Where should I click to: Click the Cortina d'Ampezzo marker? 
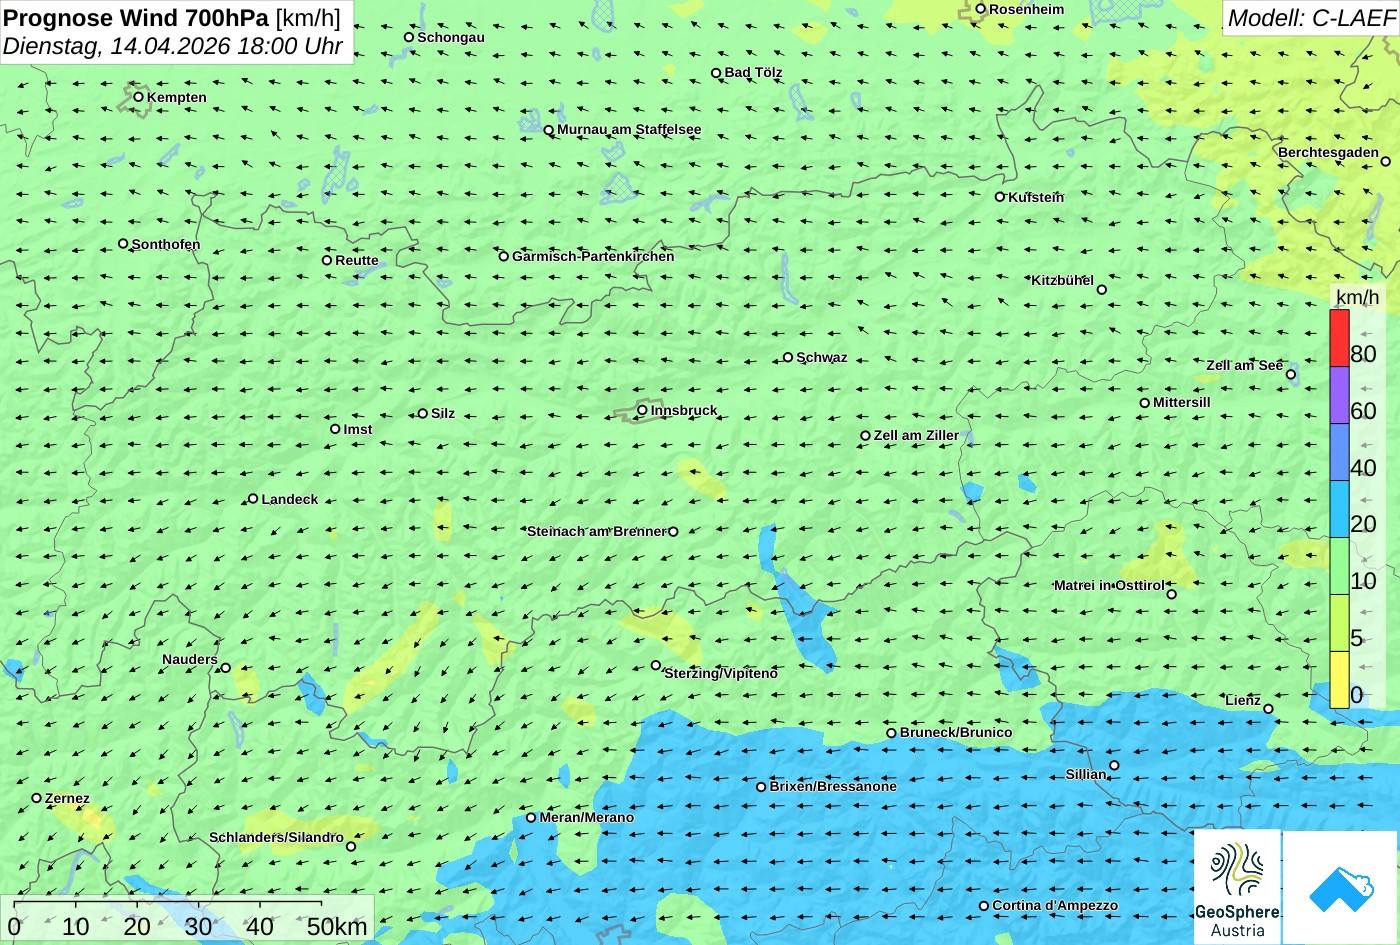click(x=984, y=906)
